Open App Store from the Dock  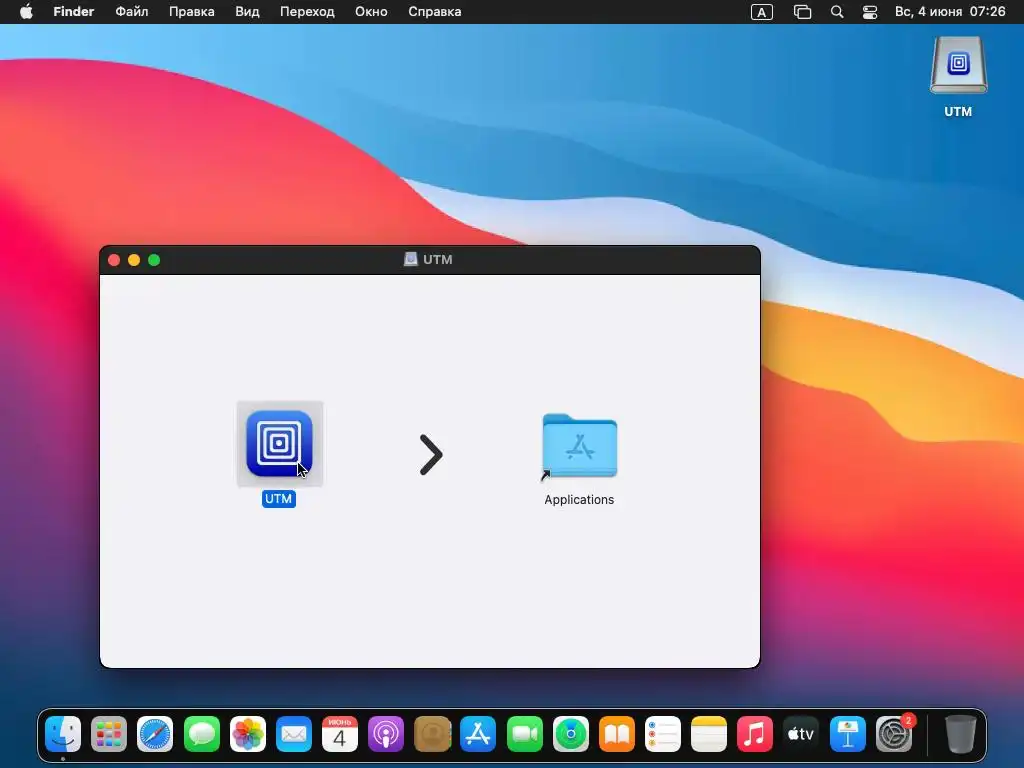click(478, 734)
